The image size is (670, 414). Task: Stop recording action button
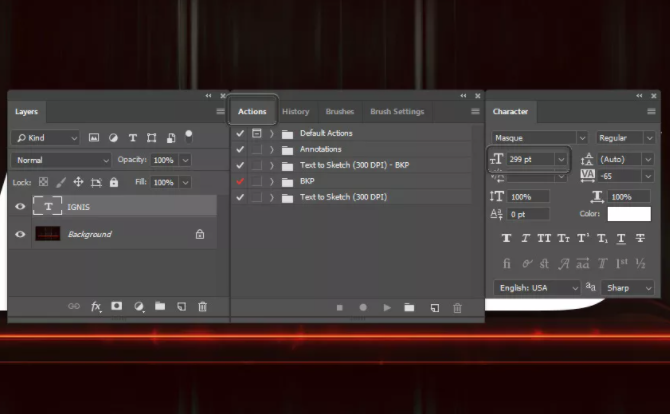(x=340, y=308)
